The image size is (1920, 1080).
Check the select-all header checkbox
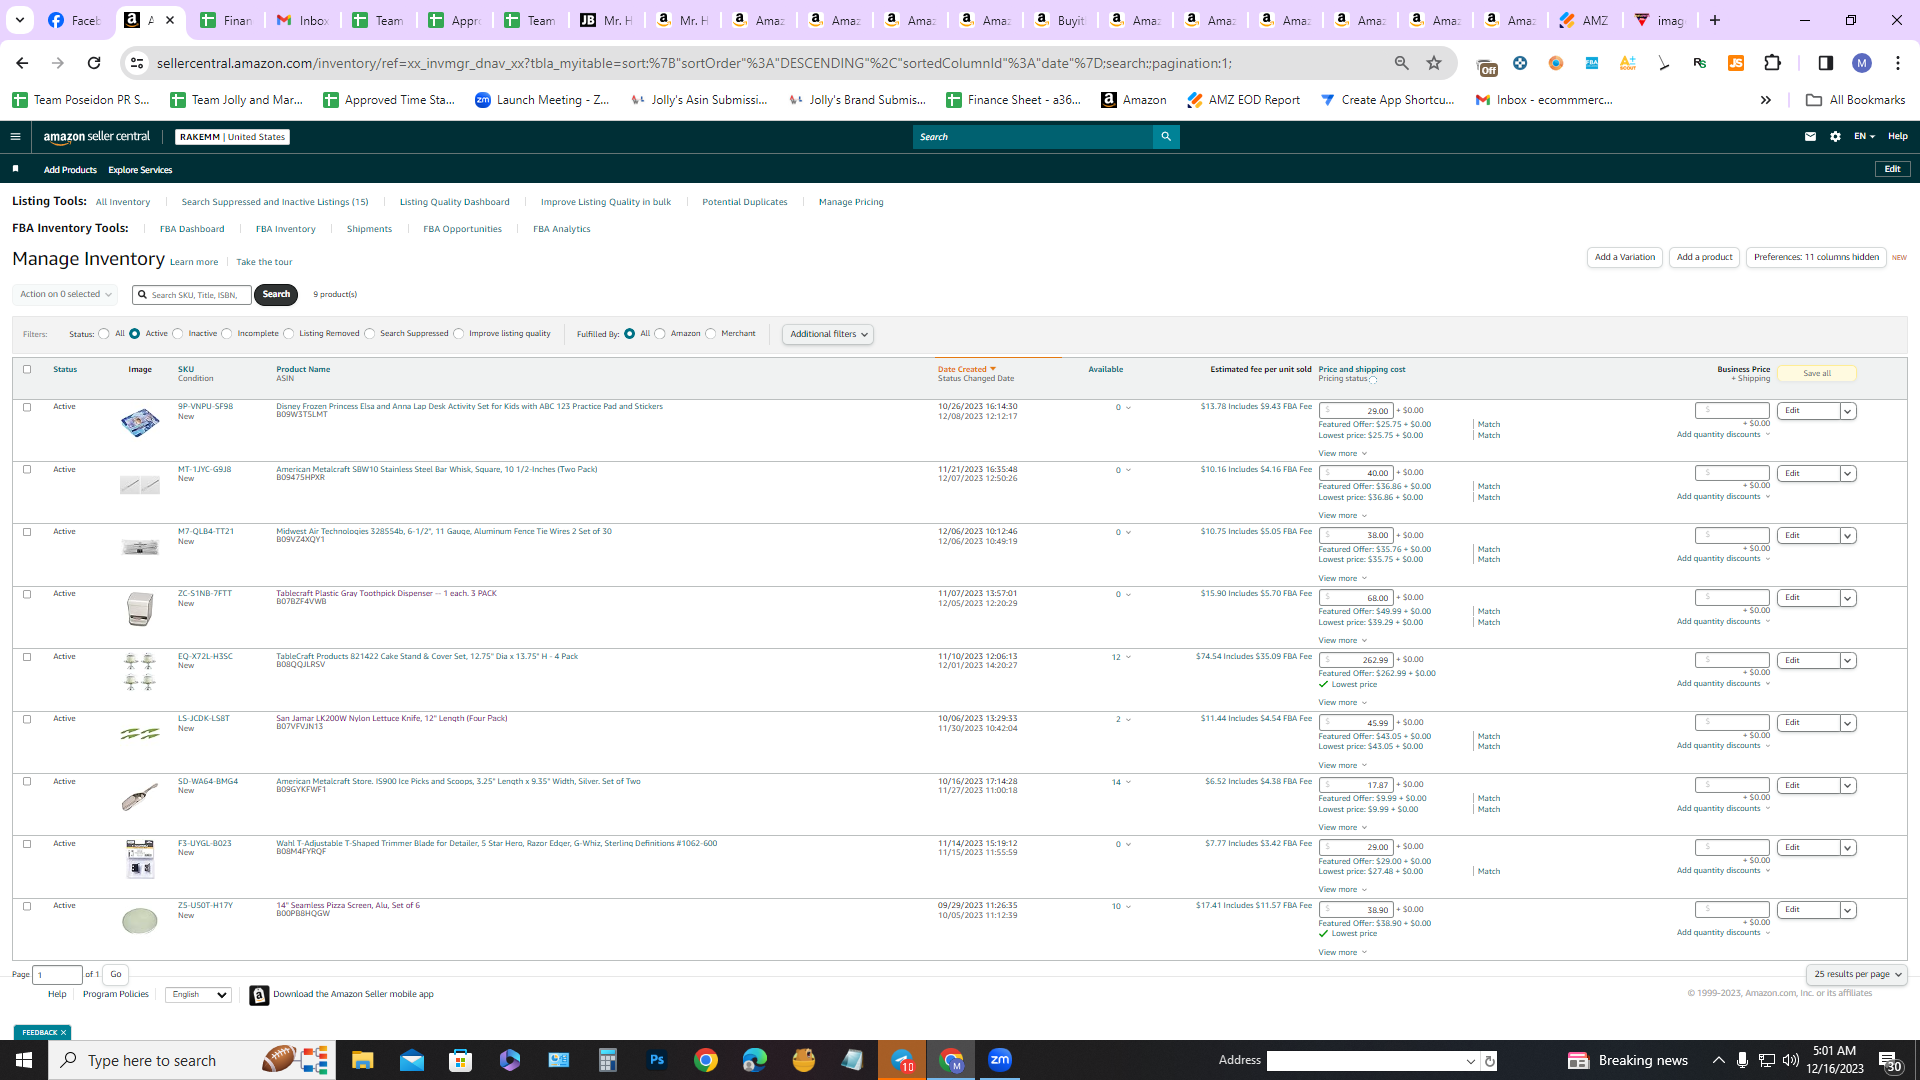27,369
